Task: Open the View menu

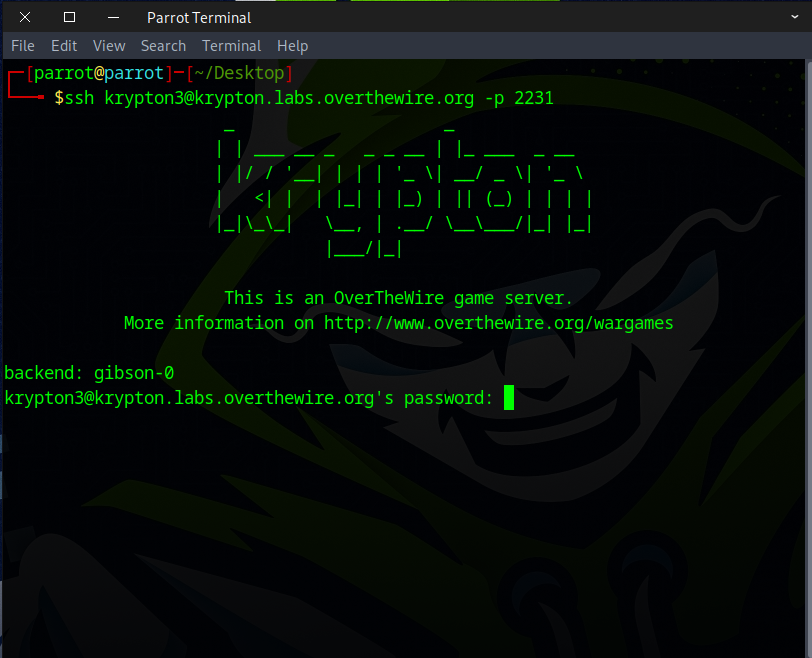Action: [x=109, y=46]
